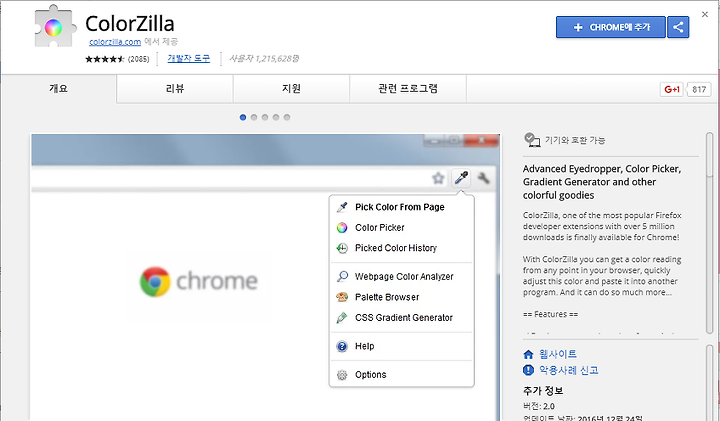This screenshot has width=720, height=421.
Task: Choose Webpage Color Analyzer menu text
Action: click(x=404, y=276)
